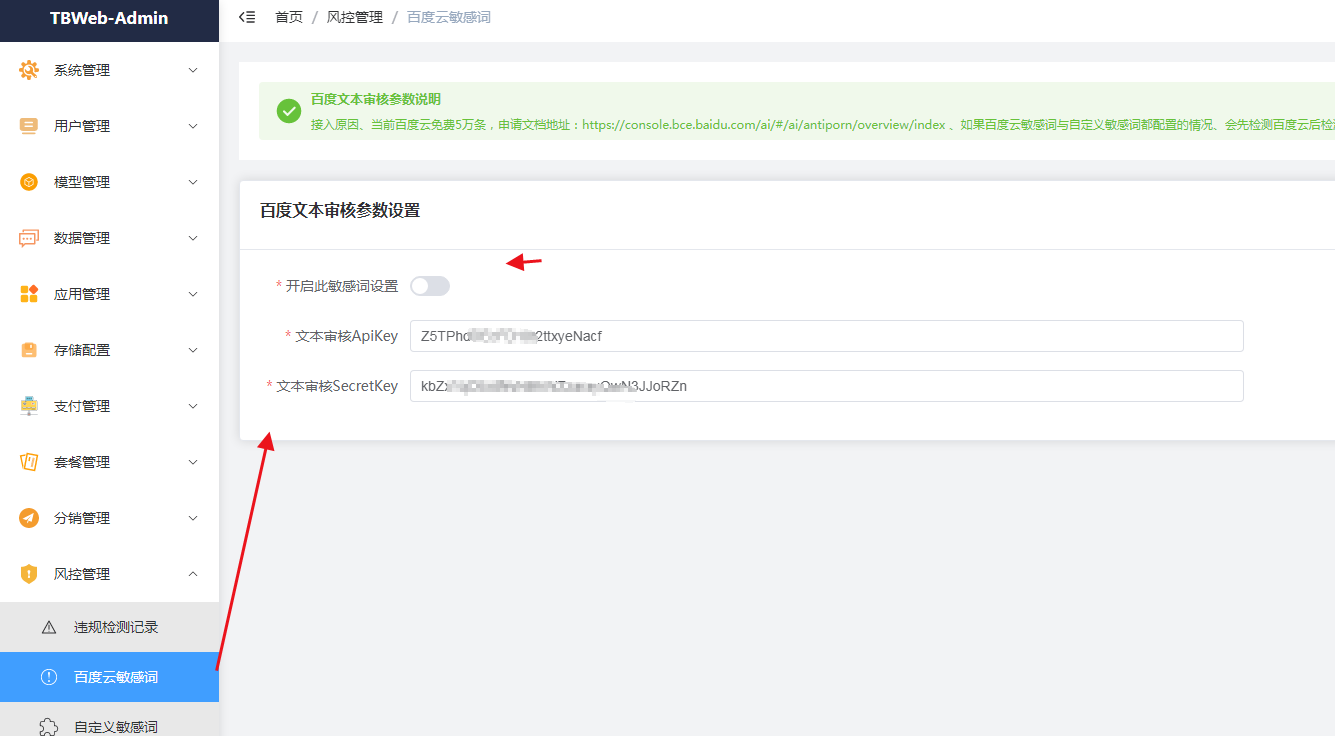Open the 支付管理 menu label
The image size is (1335, 736).
tap(82, 406)
